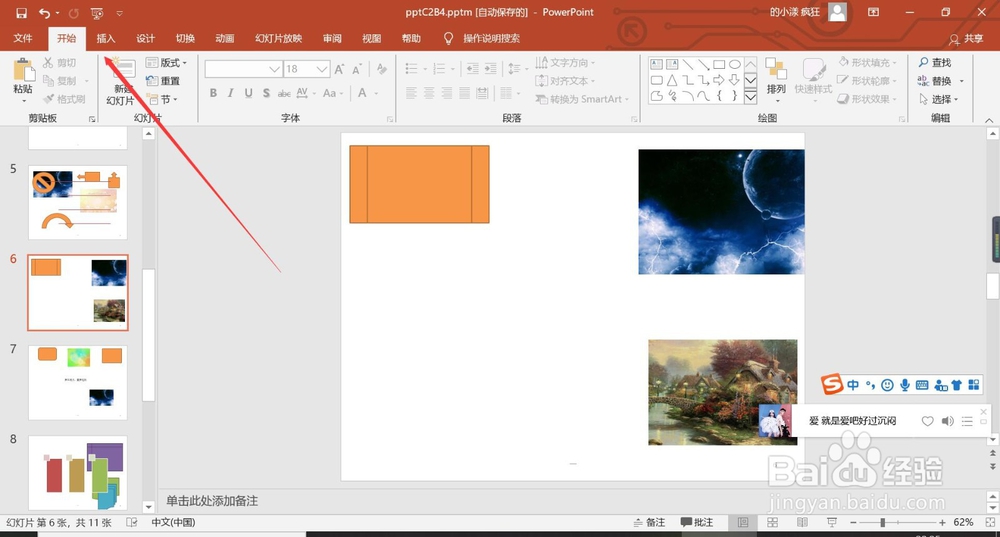Toggle Italic text formatting
Image resolution: width=1000 pixels, height=537 pixels.
[x=231, y=93]
